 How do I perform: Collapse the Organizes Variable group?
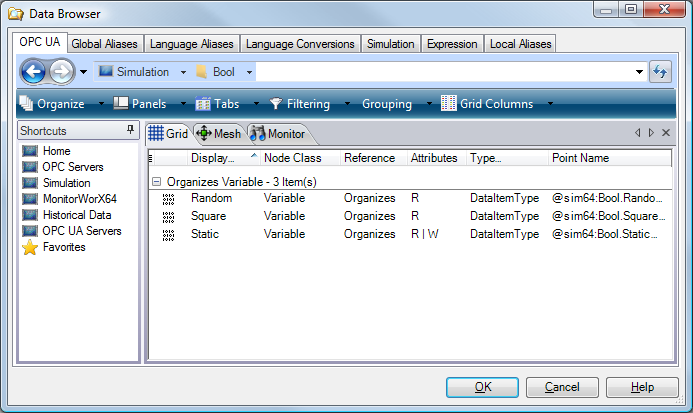pyautogui.click(x=157, y=182)
